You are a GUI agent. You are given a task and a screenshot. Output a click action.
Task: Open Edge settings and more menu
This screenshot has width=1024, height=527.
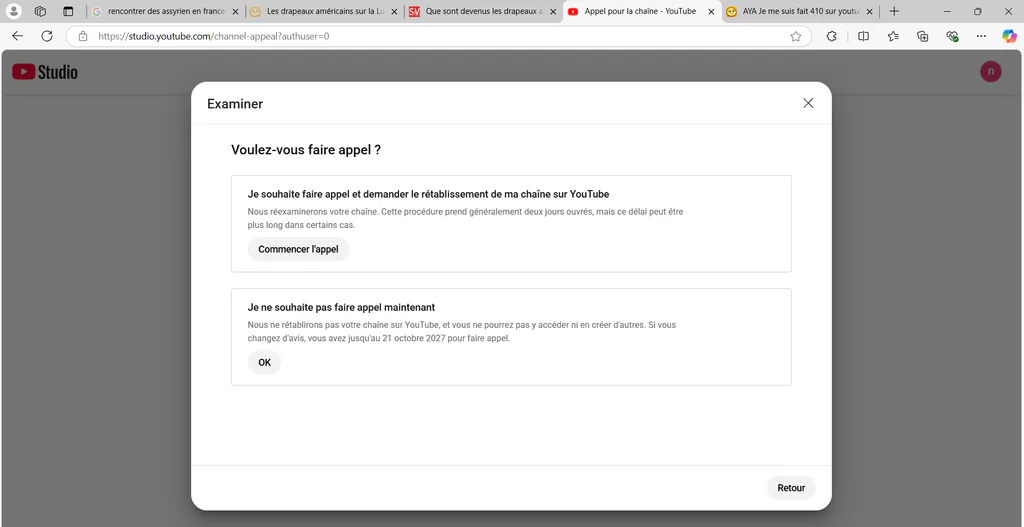(x=982, y=37)
